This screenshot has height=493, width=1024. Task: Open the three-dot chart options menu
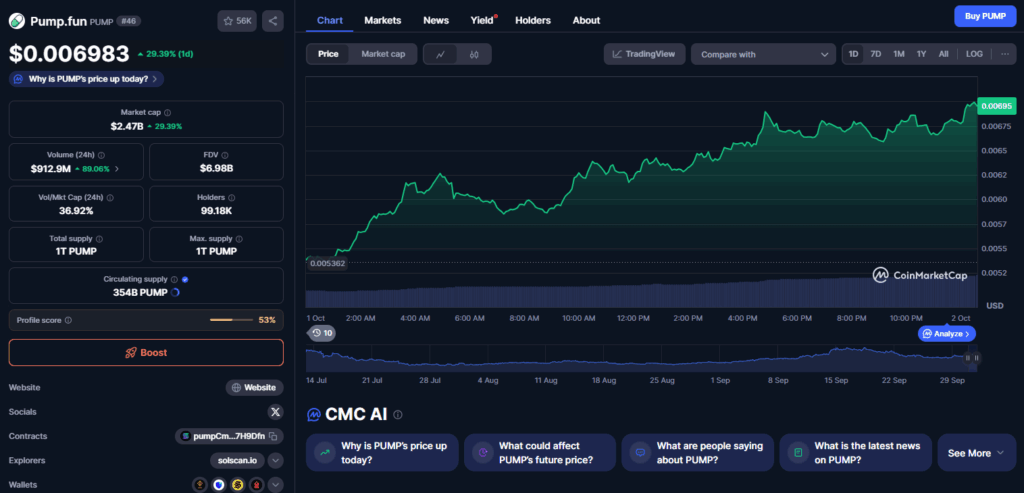tap(1004, 54)
